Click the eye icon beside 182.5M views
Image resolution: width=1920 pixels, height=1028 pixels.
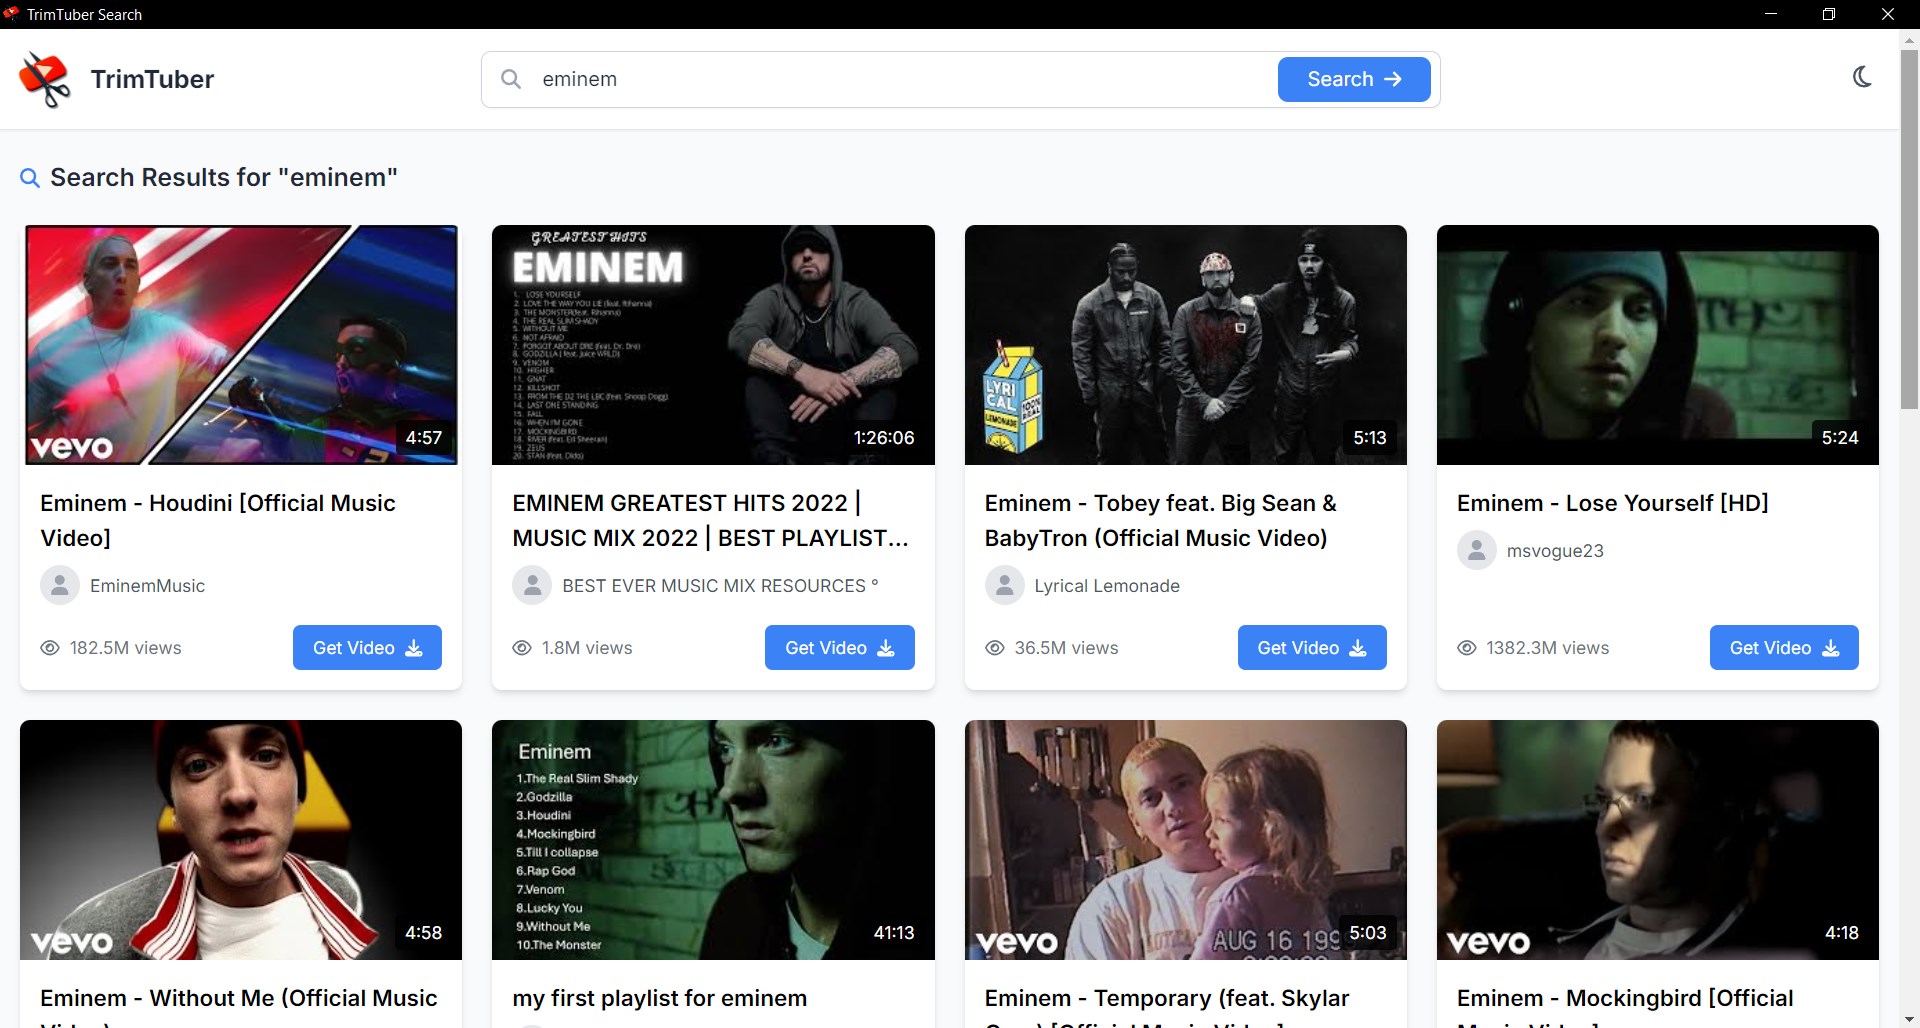[x=50, y=648]
